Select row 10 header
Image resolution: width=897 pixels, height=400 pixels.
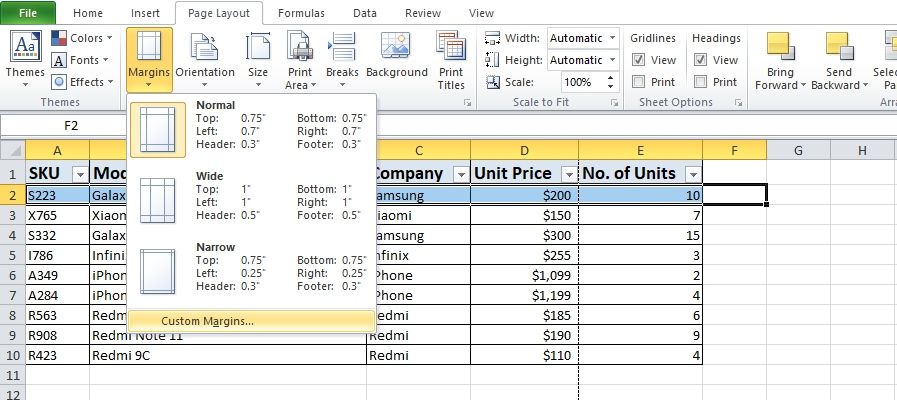(13, 355)
